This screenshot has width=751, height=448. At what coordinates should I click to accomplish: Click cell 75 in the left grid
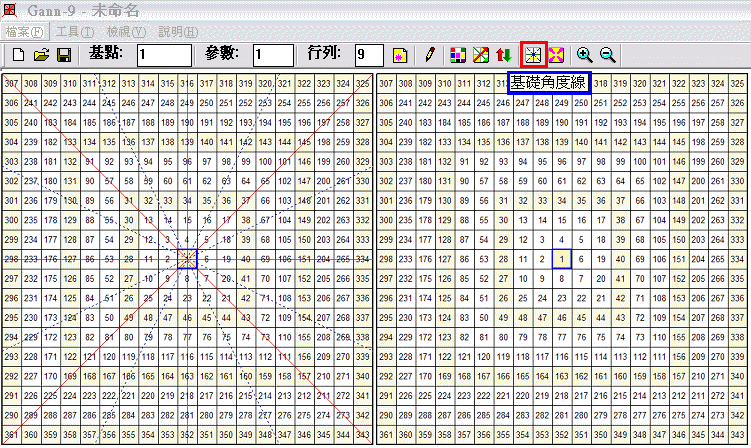pos(226,337)
